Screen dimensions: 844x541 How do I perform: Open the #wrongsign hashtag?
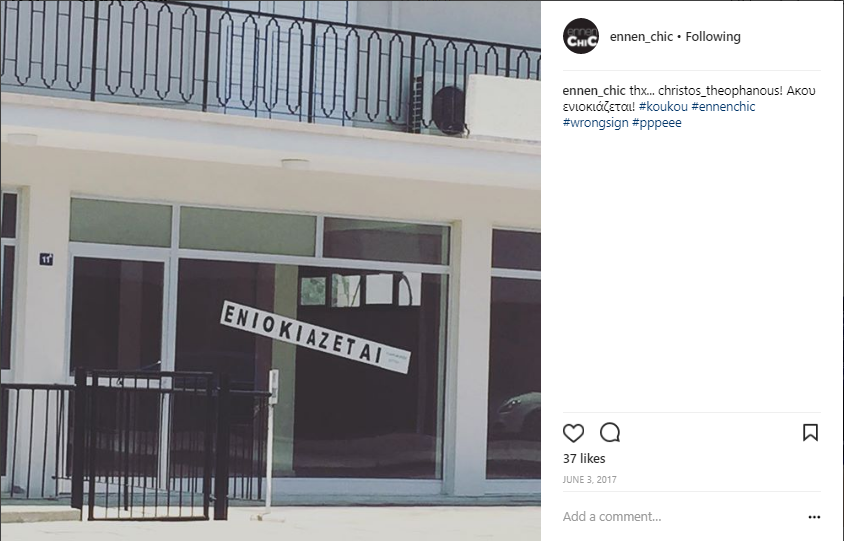pos(595,123)
